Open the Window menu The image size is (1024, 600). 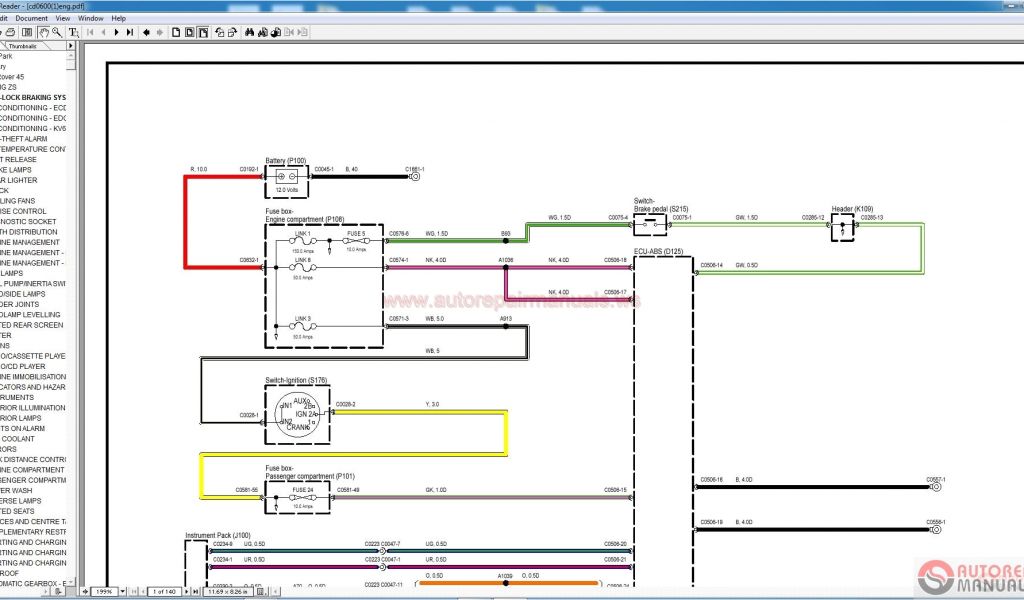[x=90, y=18]
